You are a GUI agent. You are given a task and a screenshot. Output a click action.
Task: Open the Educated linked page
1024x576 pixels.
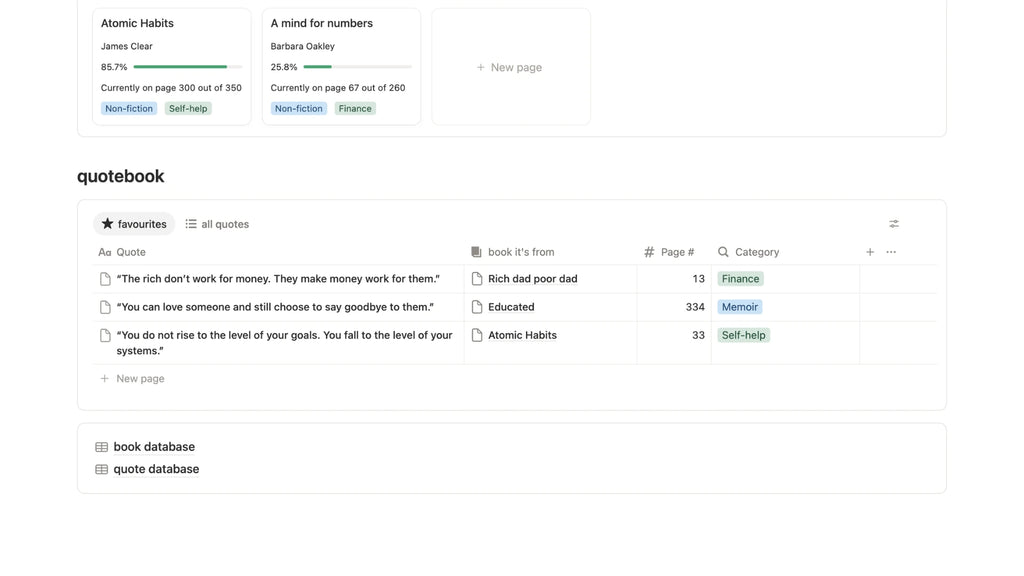pos(511,307)
